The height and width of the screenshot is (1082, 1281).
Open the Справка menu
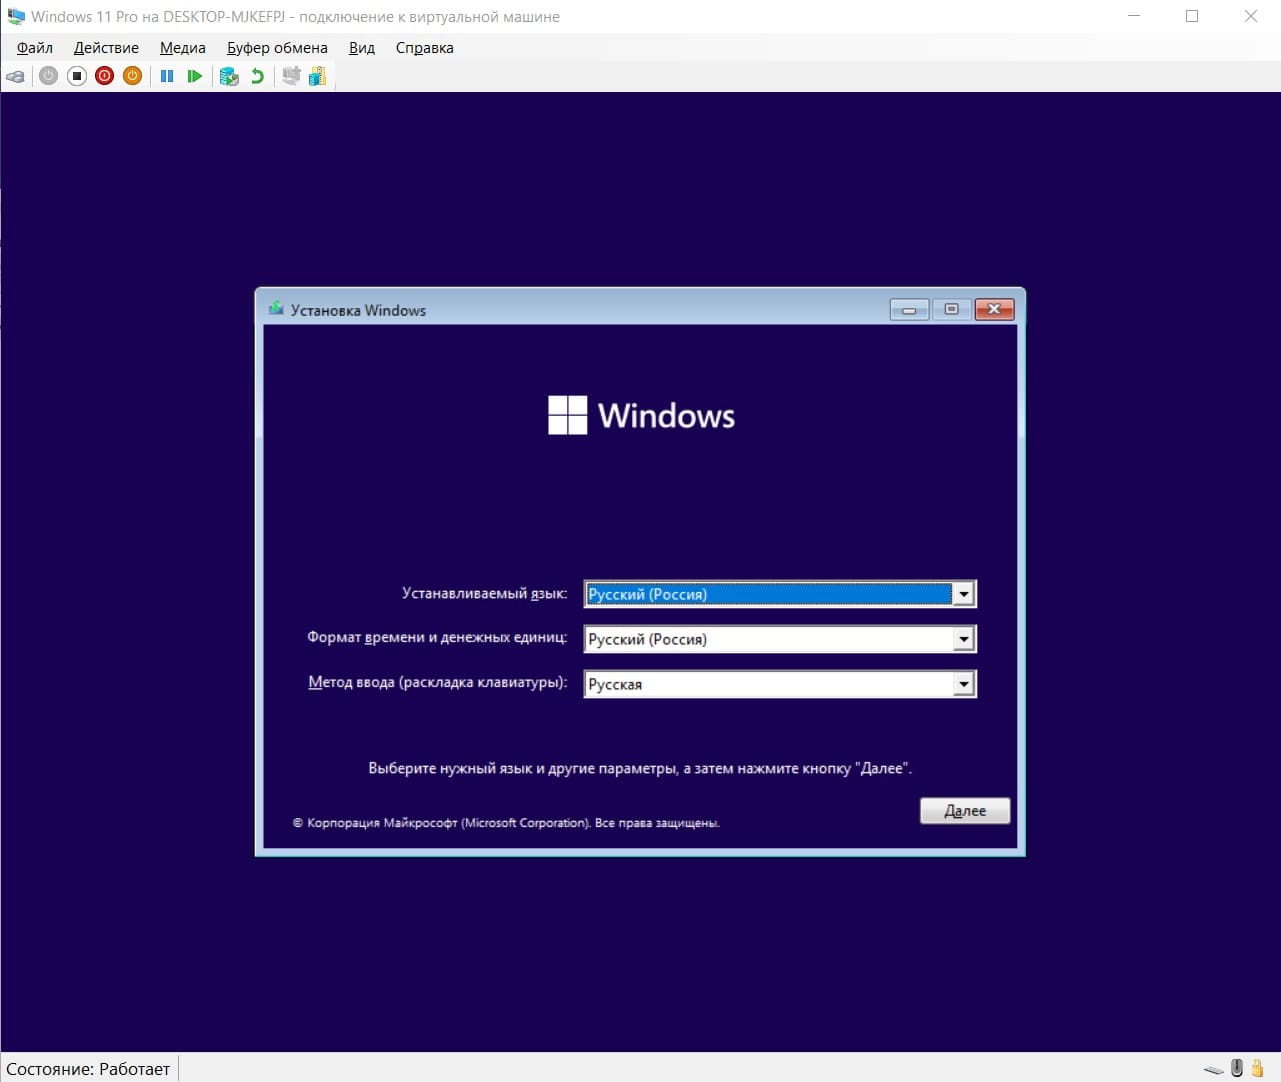tap(424, 48)
